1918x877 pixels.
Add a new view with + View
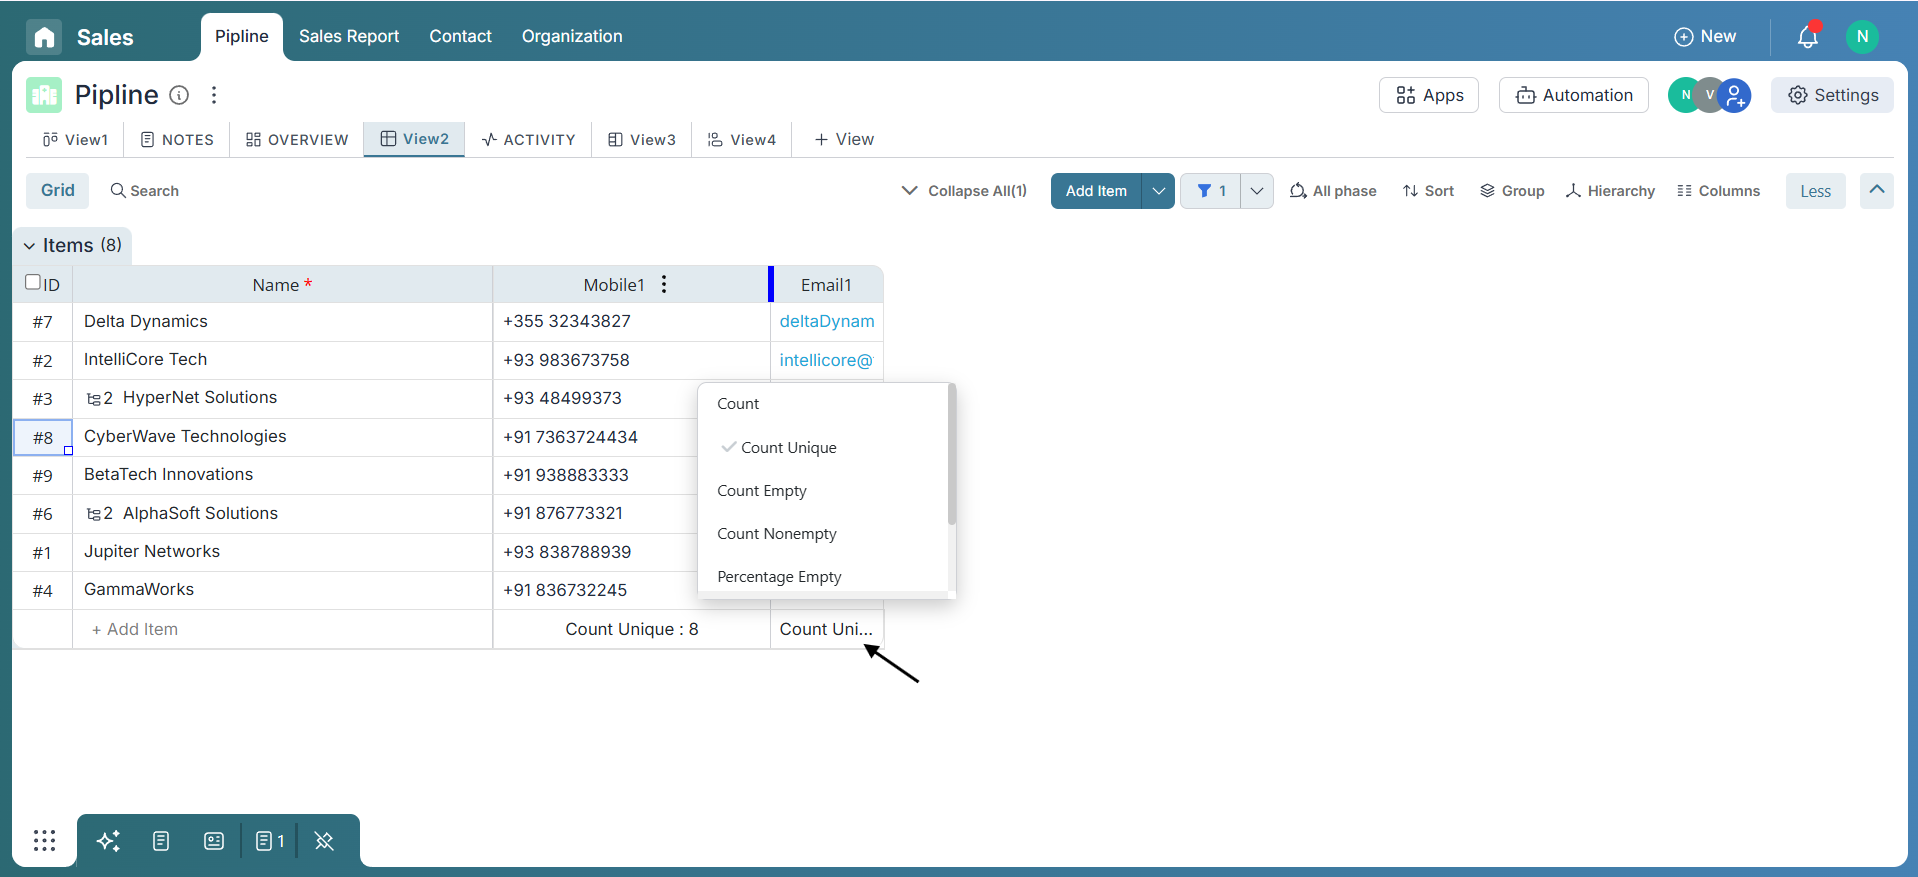pos(844,140)
